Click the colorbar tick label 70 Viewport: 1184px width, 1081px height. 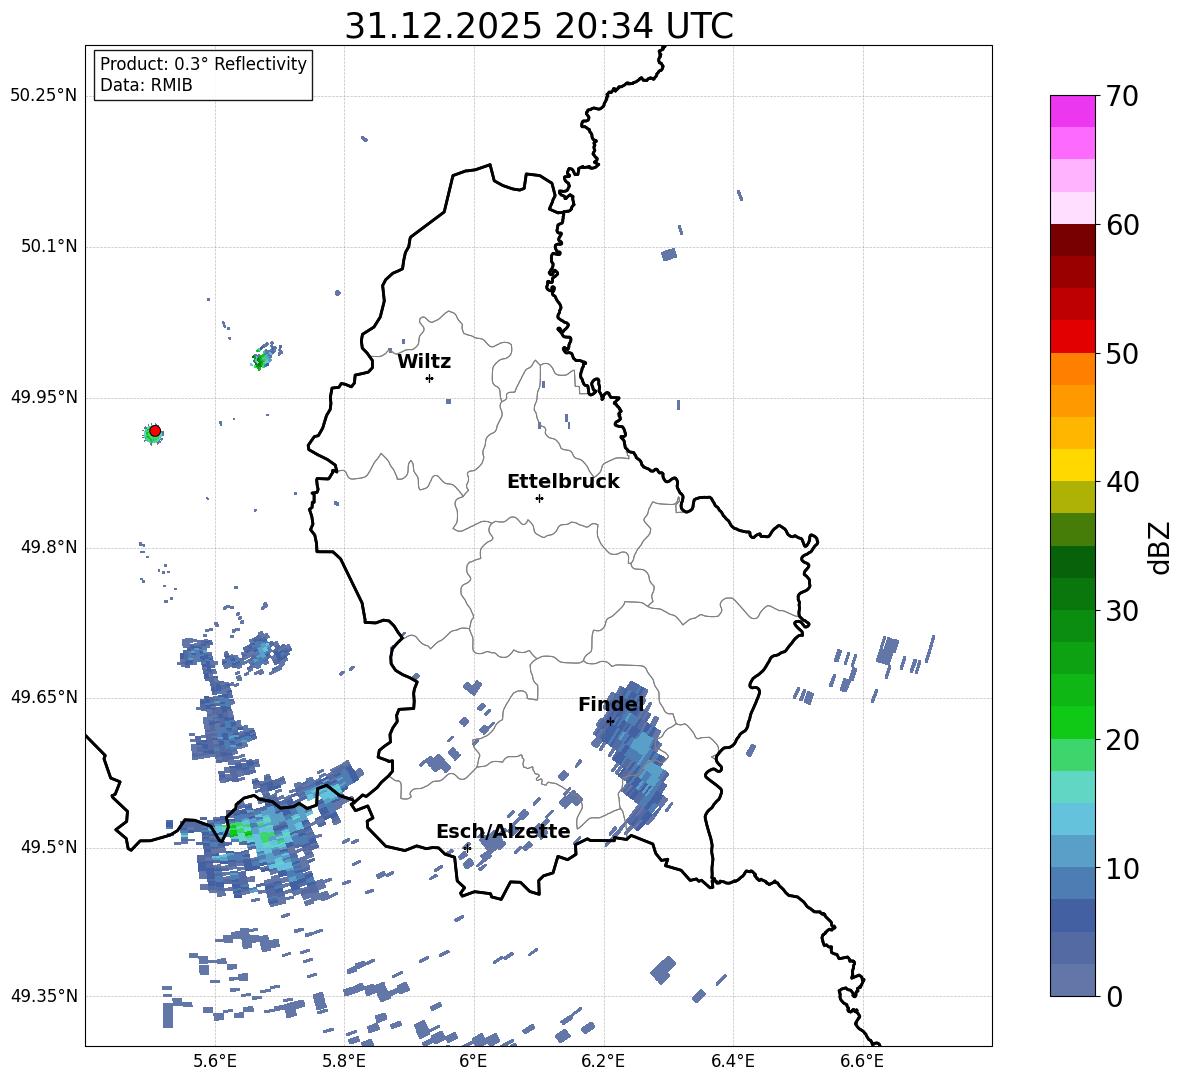[x=1122, y=96]
